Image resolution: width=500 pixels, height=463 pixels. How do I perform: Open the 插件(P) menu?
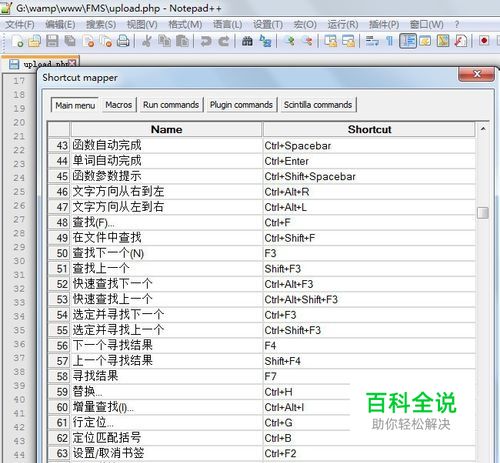(384, 24)
